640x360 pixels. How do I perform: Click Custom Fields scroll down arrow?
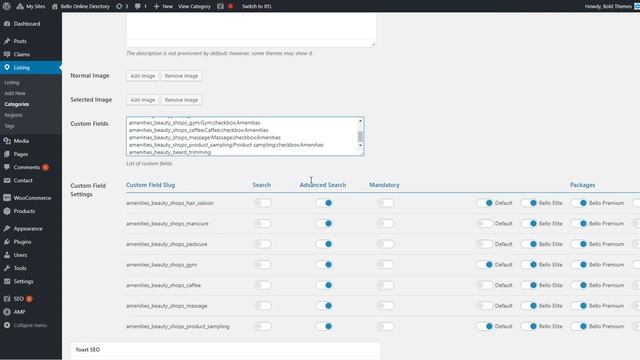(x=360, y=145)
